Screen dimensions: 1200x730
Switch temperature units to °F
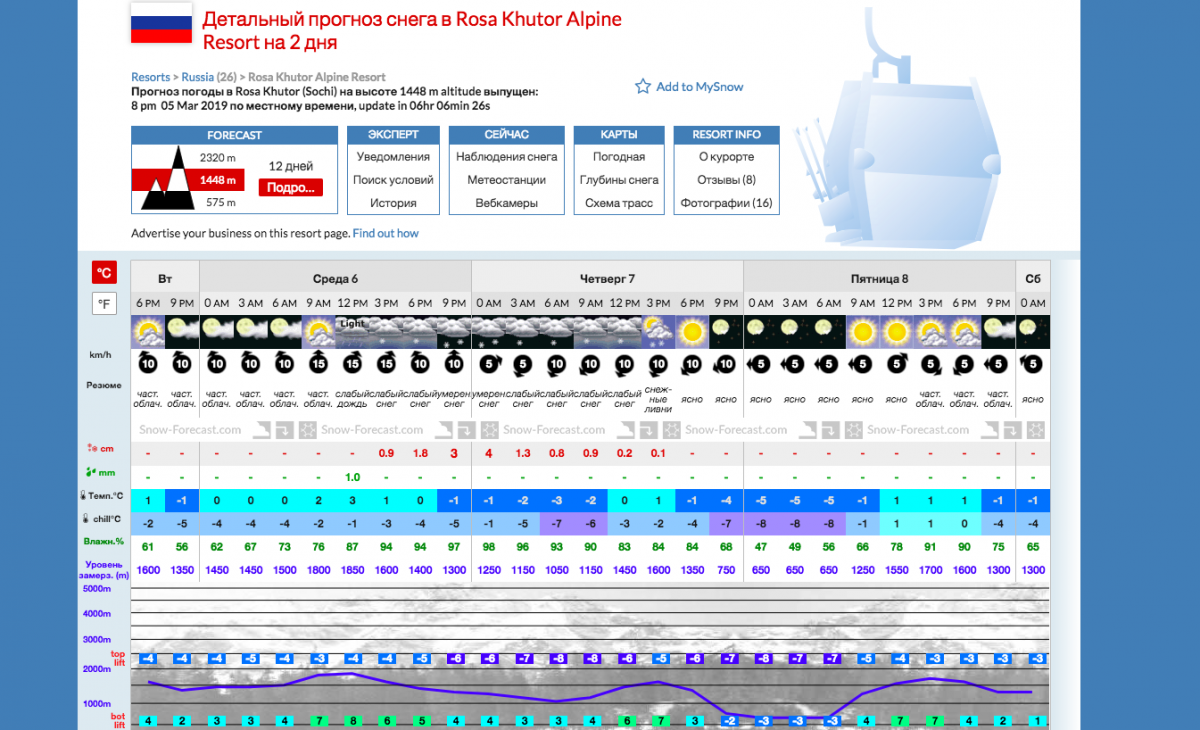coord(104,303)
